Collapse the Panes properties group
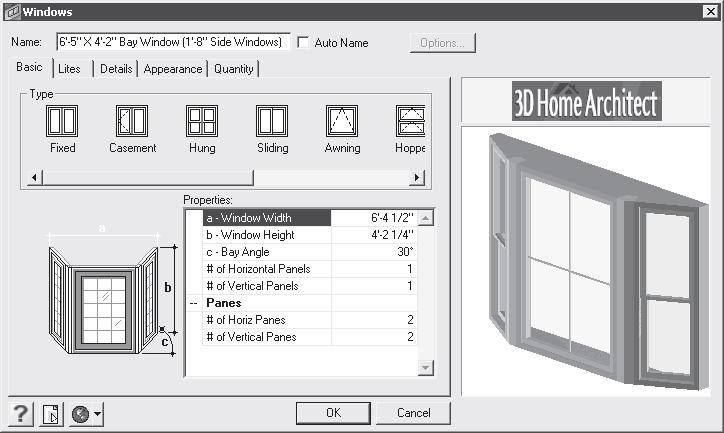This screenshot has height=433, width=724. point(193,302)
